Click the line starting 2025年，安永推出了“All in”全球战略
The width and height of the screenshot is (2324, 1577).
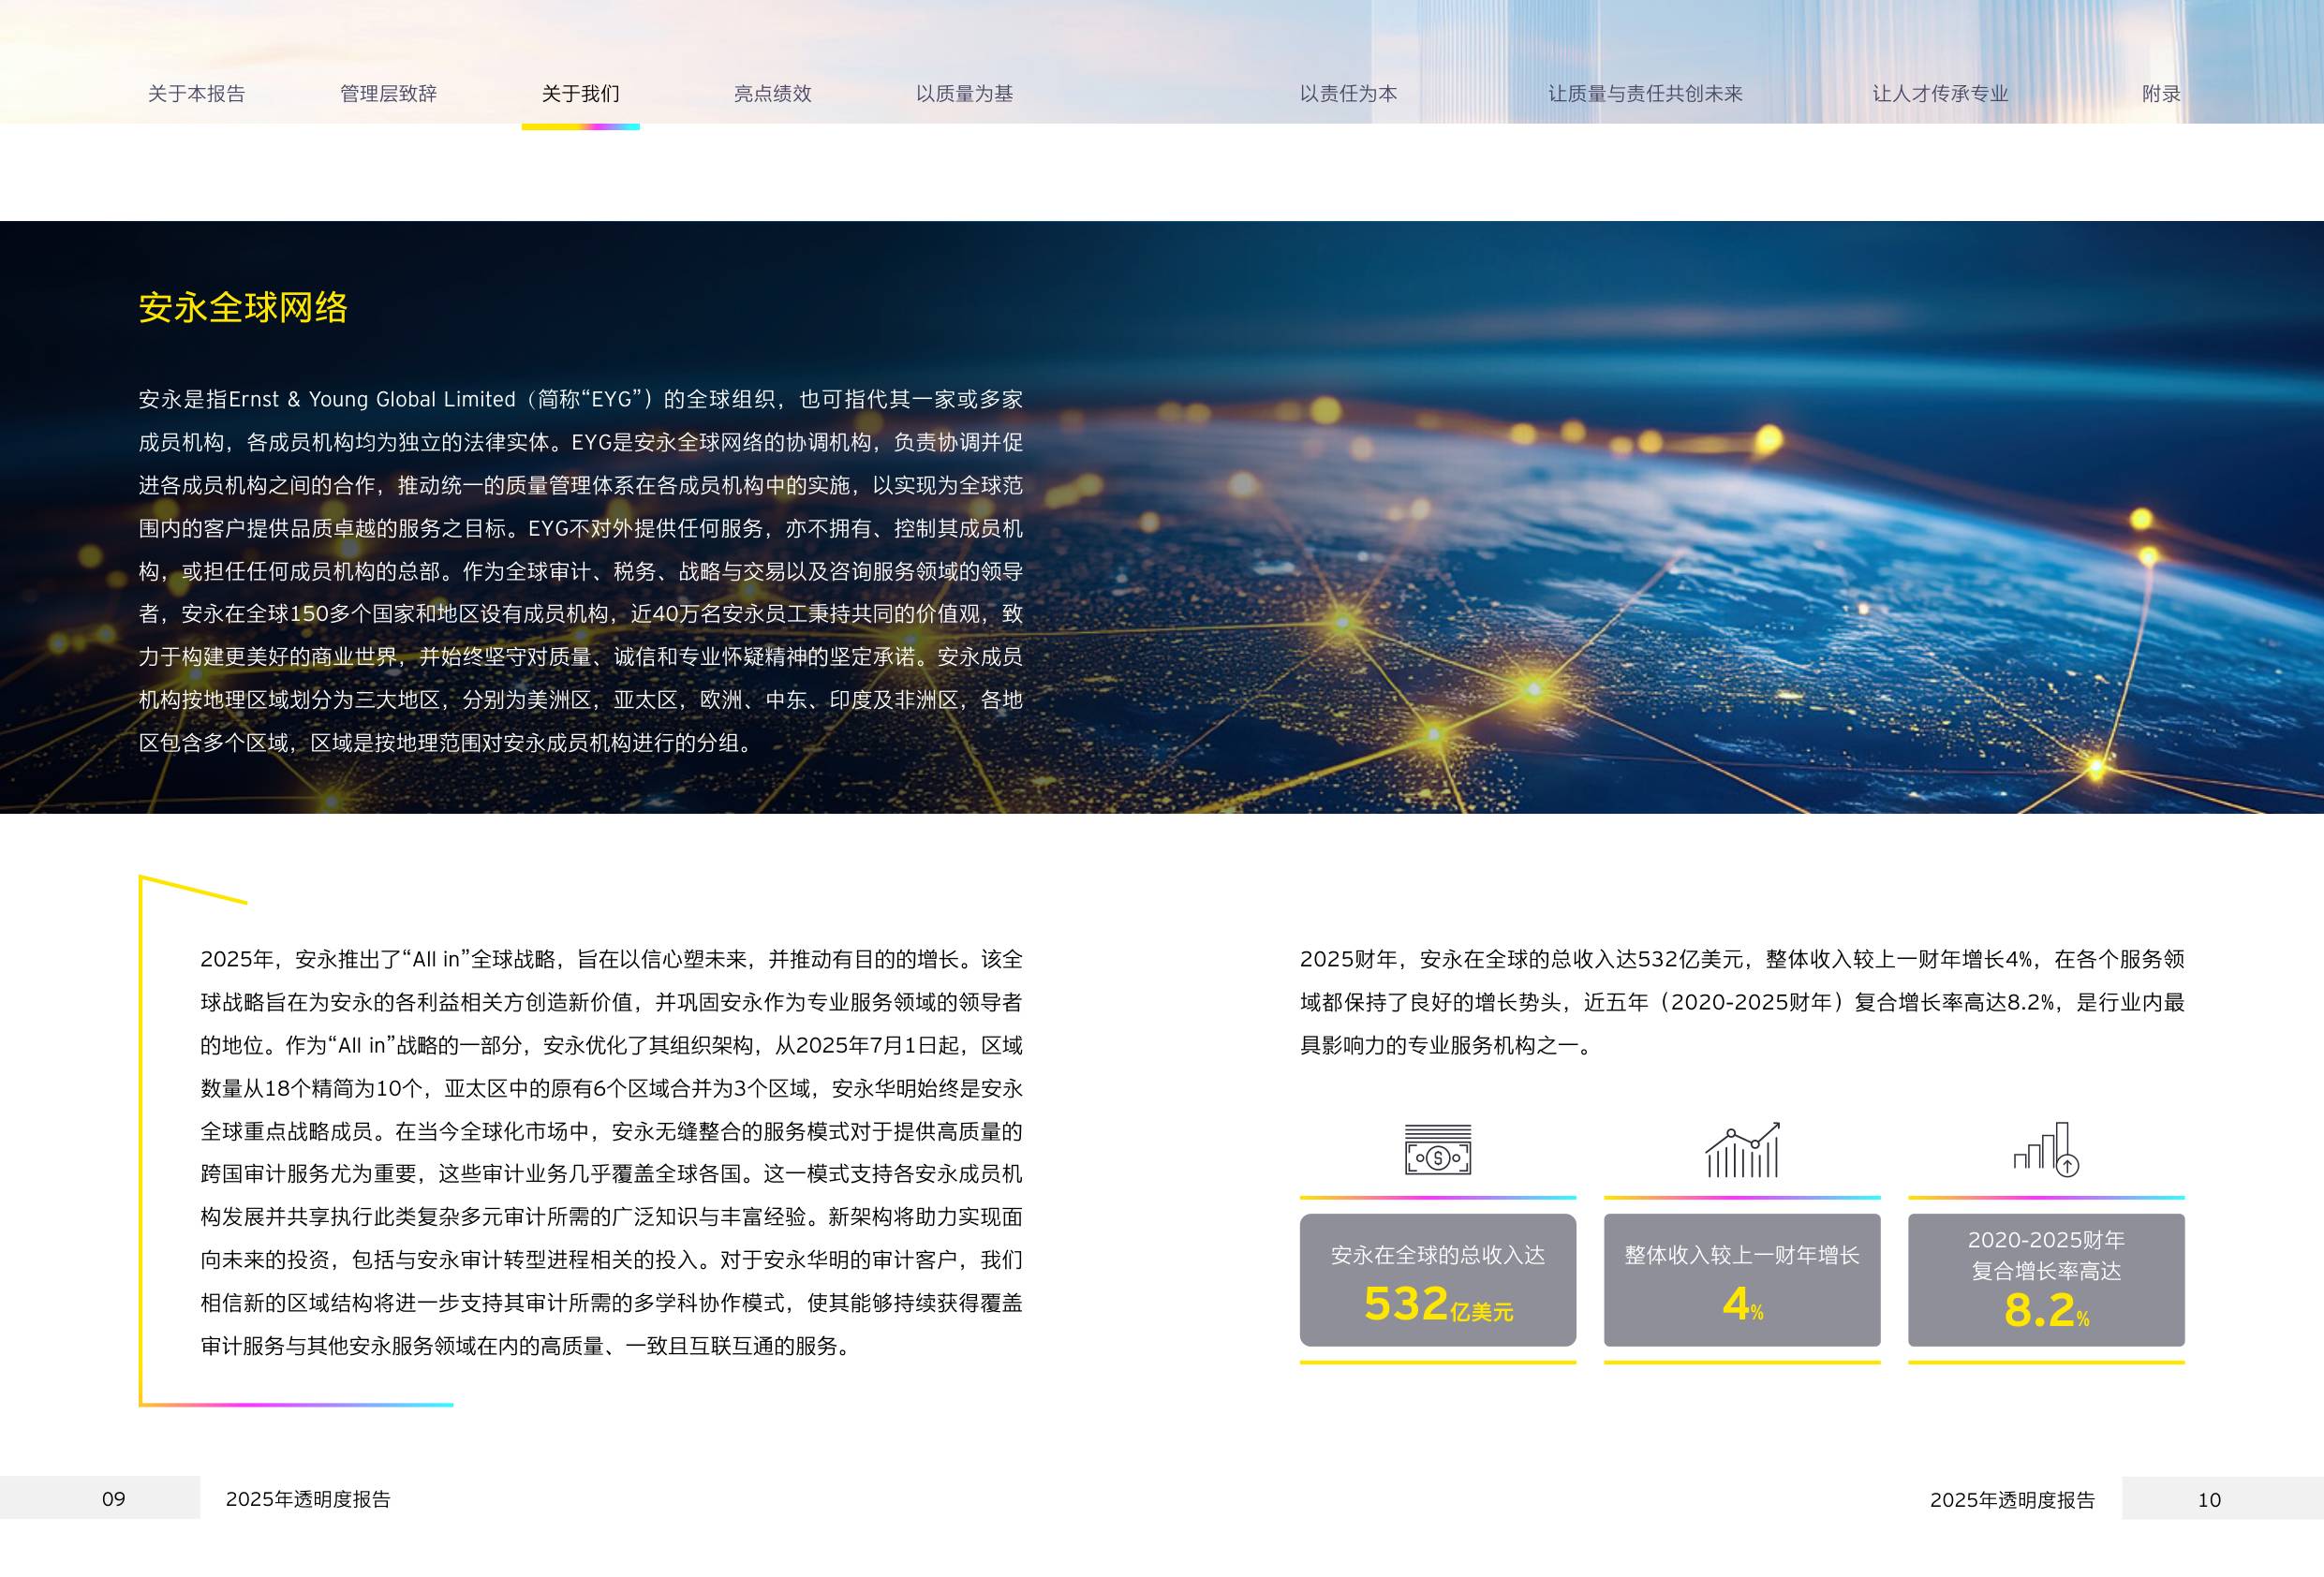tap(611, 959)
